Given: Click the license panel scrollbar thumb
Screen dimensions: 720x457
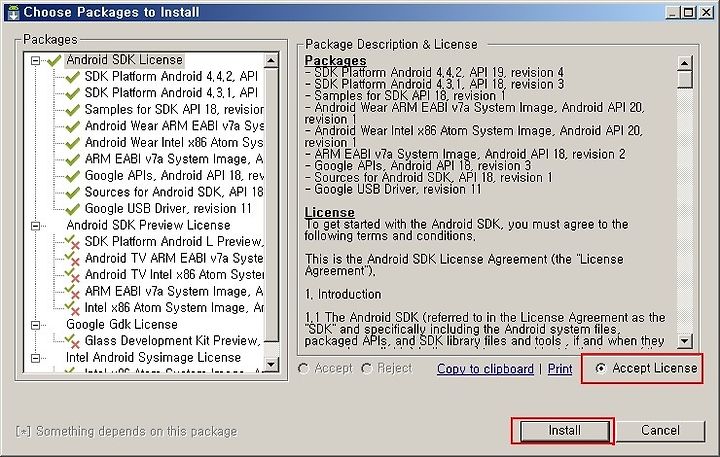Looking at the screenshot, I should click(685, 79).
